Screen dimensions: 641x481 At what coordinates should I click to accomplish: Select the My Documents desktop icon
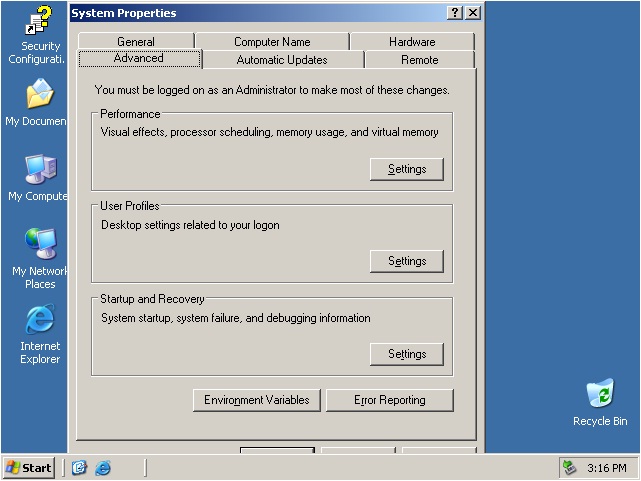(40, 96)
